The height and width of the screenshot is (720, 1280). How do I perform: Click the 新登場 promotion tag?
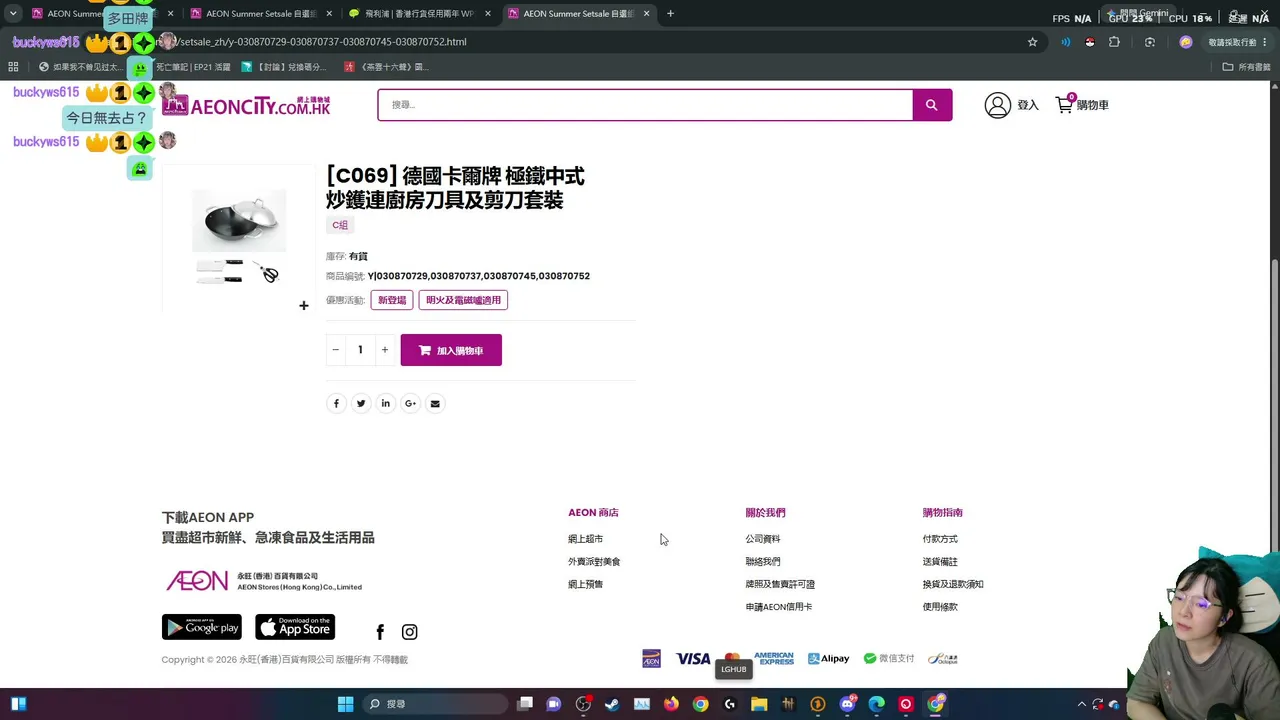(x=392, y=300)
